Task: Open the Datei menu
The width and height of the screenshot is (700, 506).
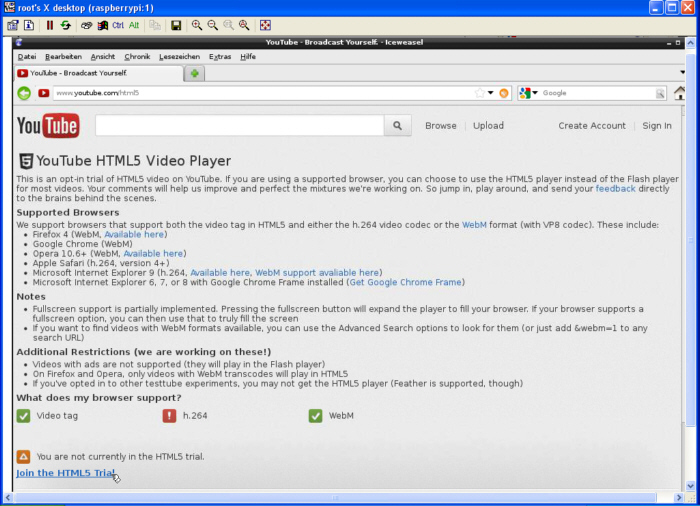Action: pos(27,57)
